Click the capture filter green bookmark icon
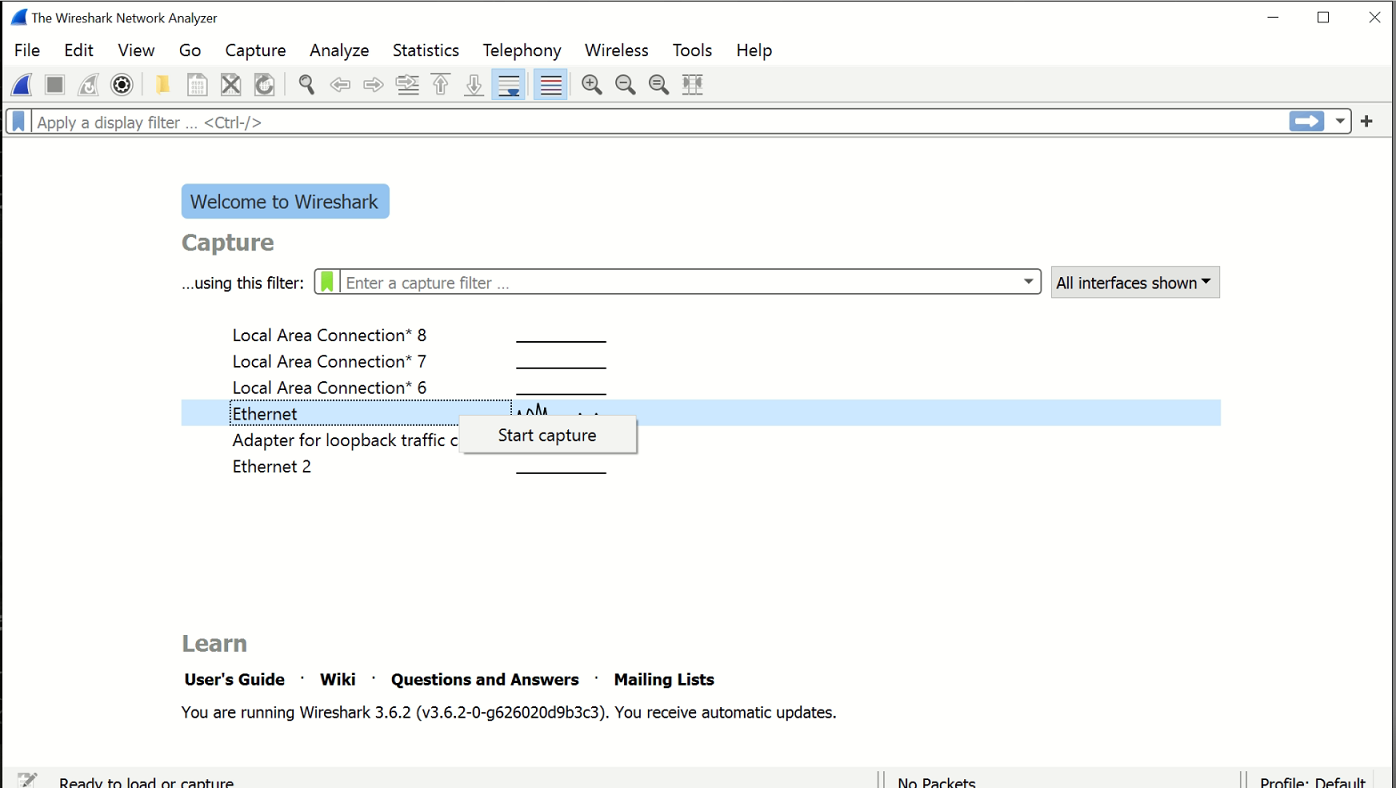 point(327,283)
